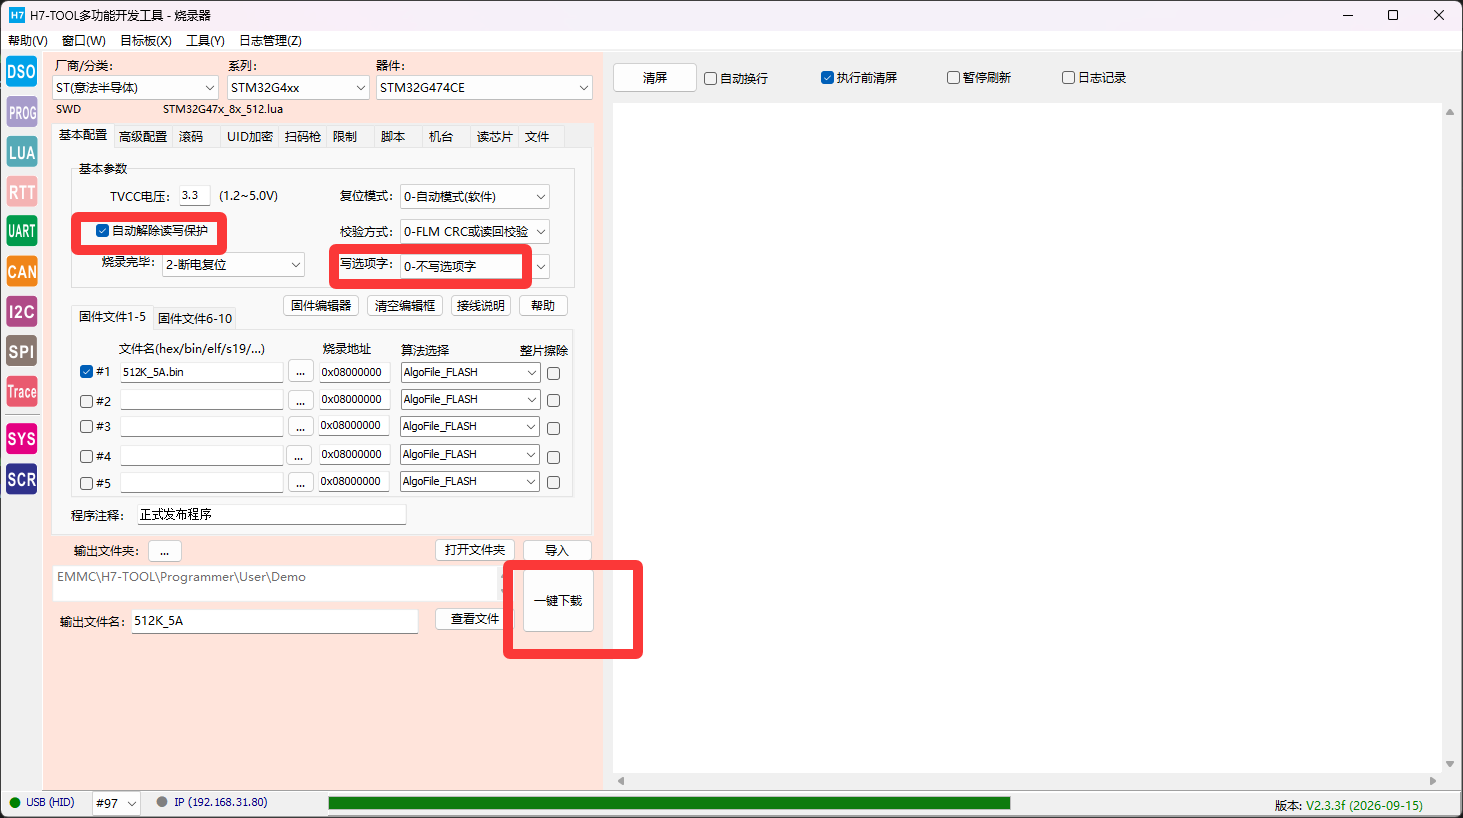The image size is (1463, 818).
Task: Toggle 自动解除读写保护 checkbox
Action: coord(102,231)
